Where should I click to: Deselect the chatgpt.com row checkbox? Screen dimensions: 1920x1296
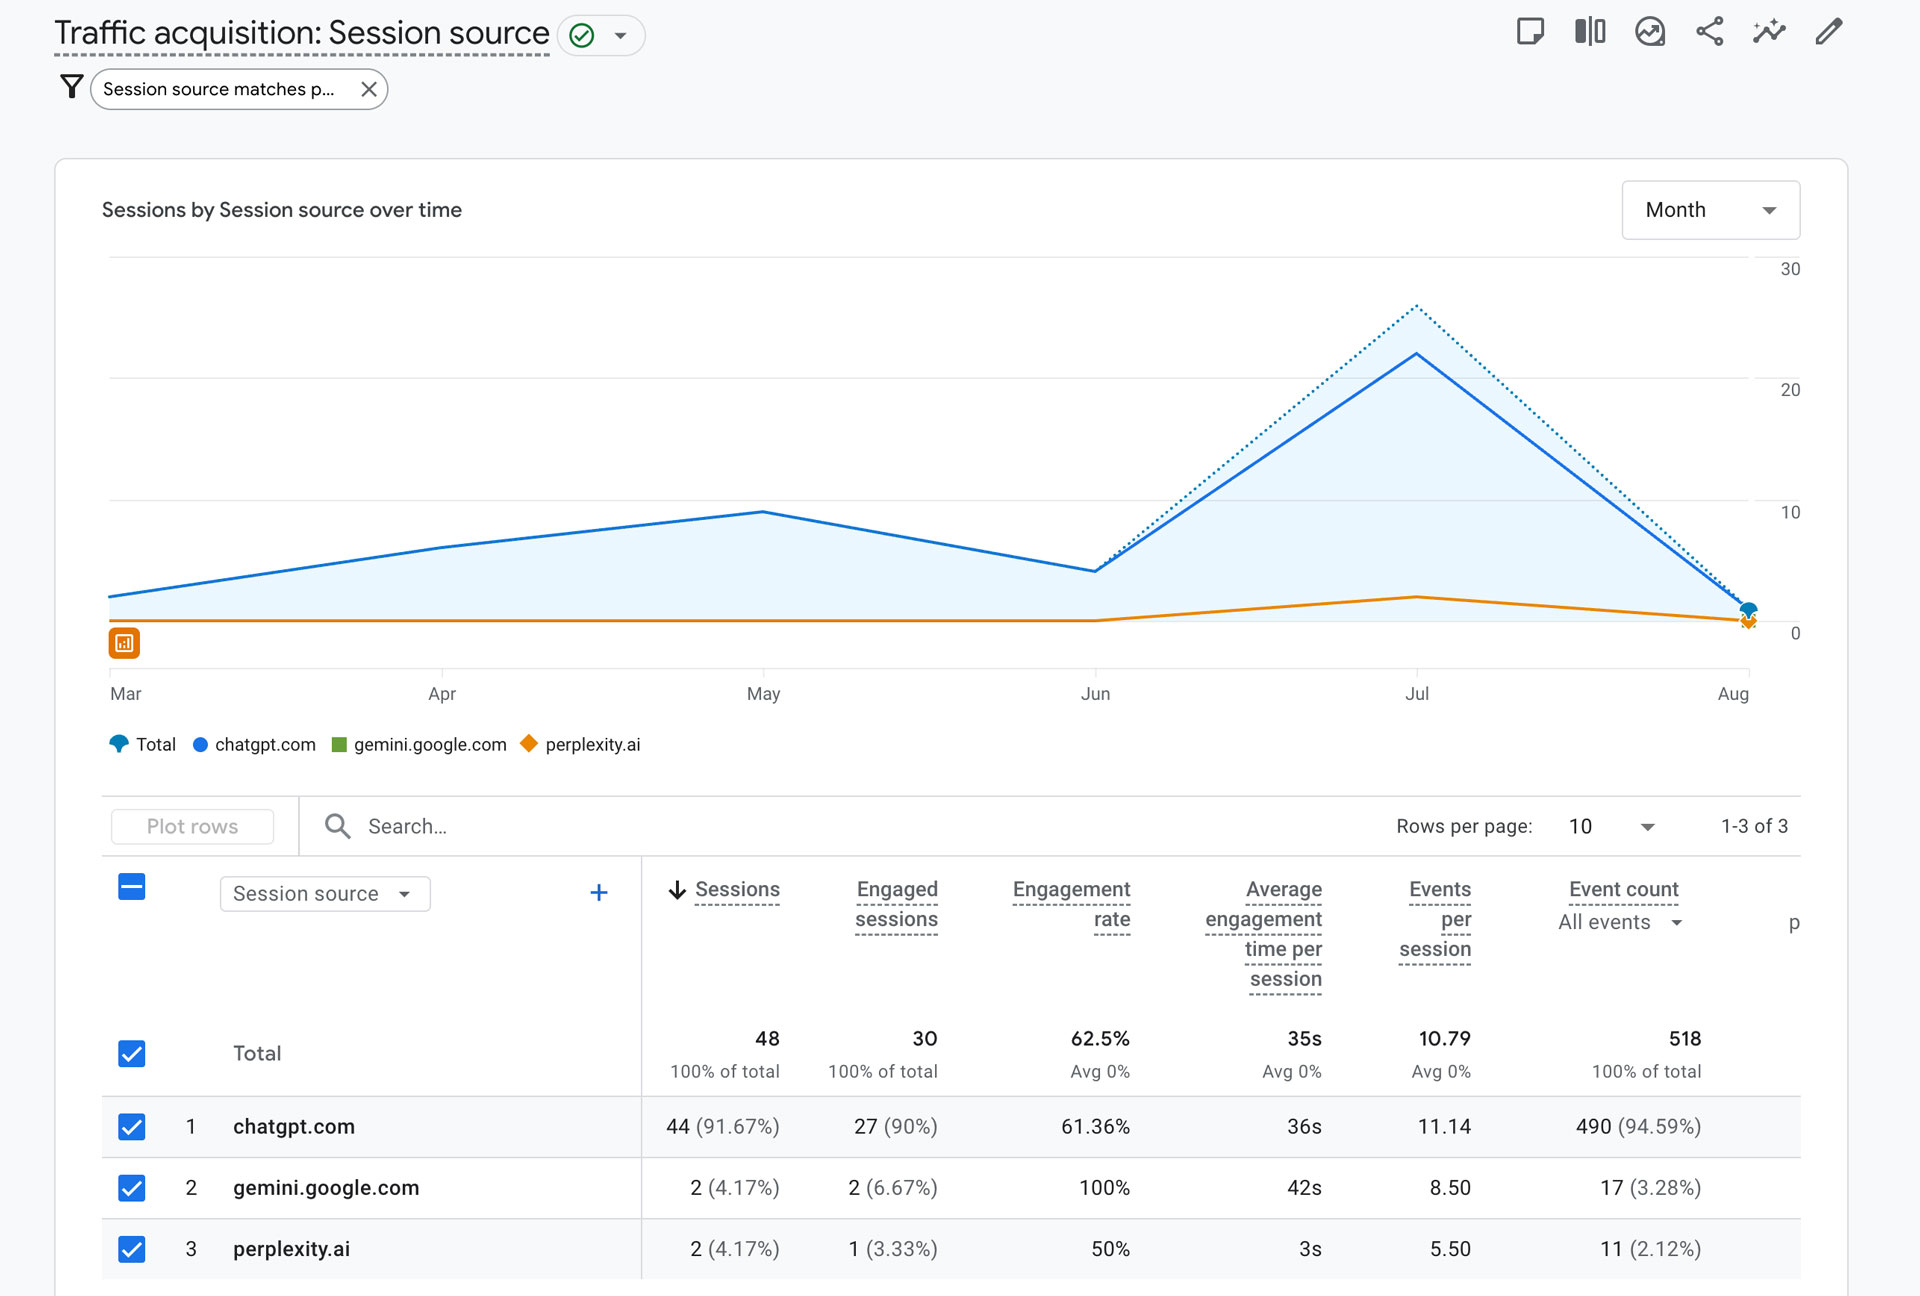(131, 1126)
